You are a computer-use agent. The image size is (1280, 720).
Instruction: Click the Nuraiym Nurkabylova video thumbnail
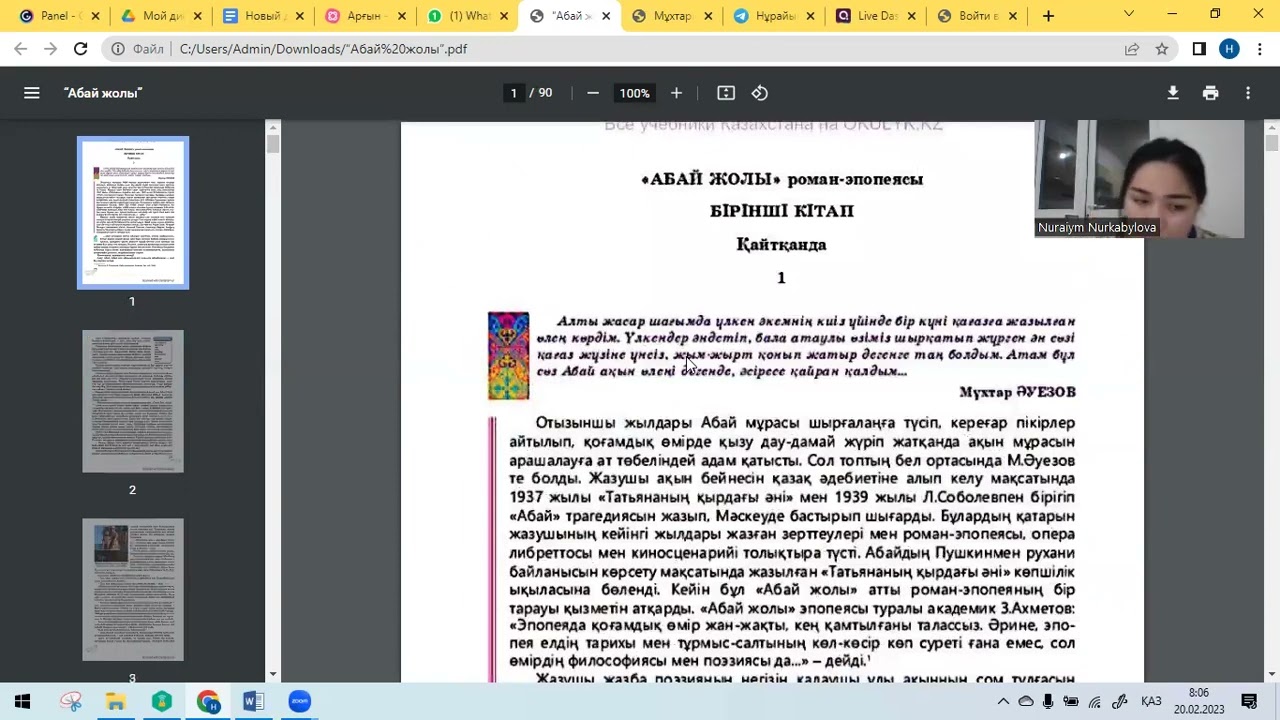(1140, 179)
